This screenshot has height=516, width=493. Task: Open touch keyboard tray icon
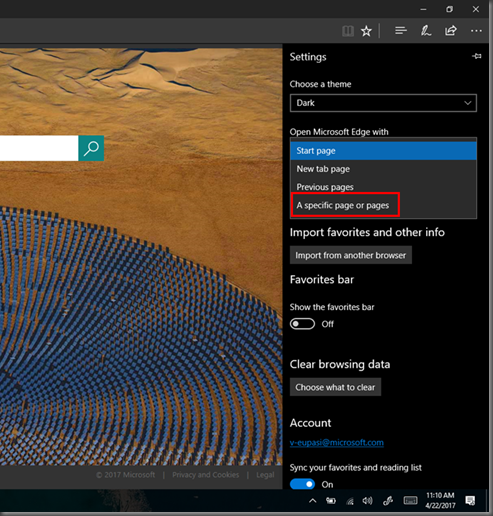point(410,500)
